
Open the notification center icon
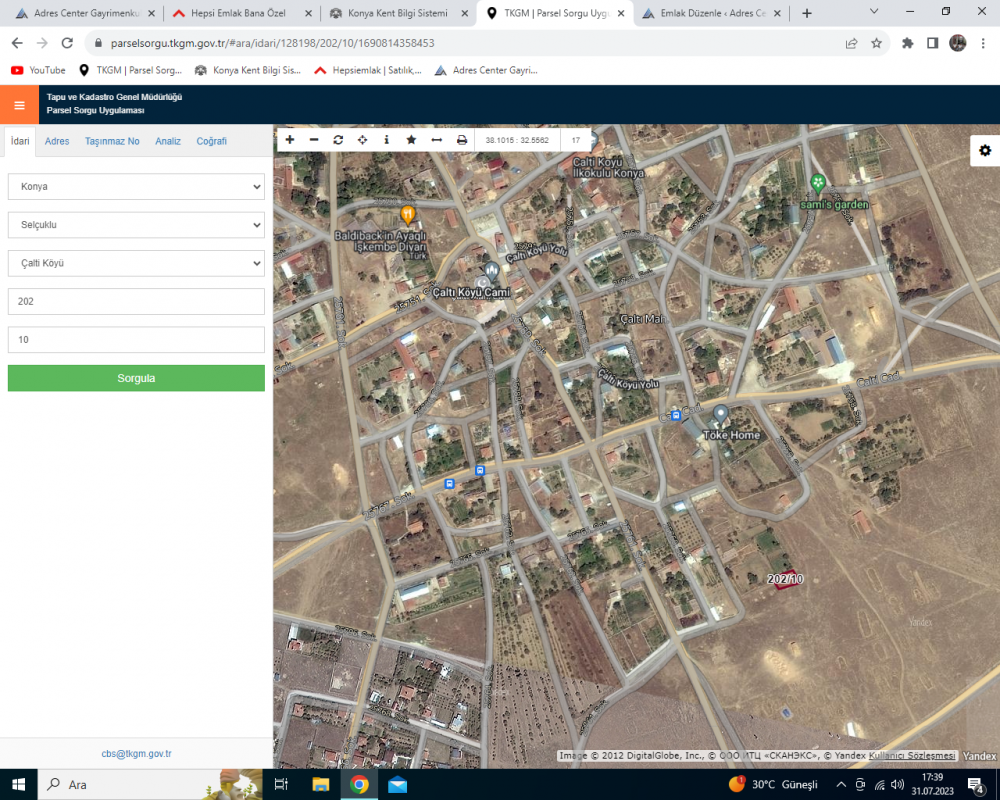[976, 785]
